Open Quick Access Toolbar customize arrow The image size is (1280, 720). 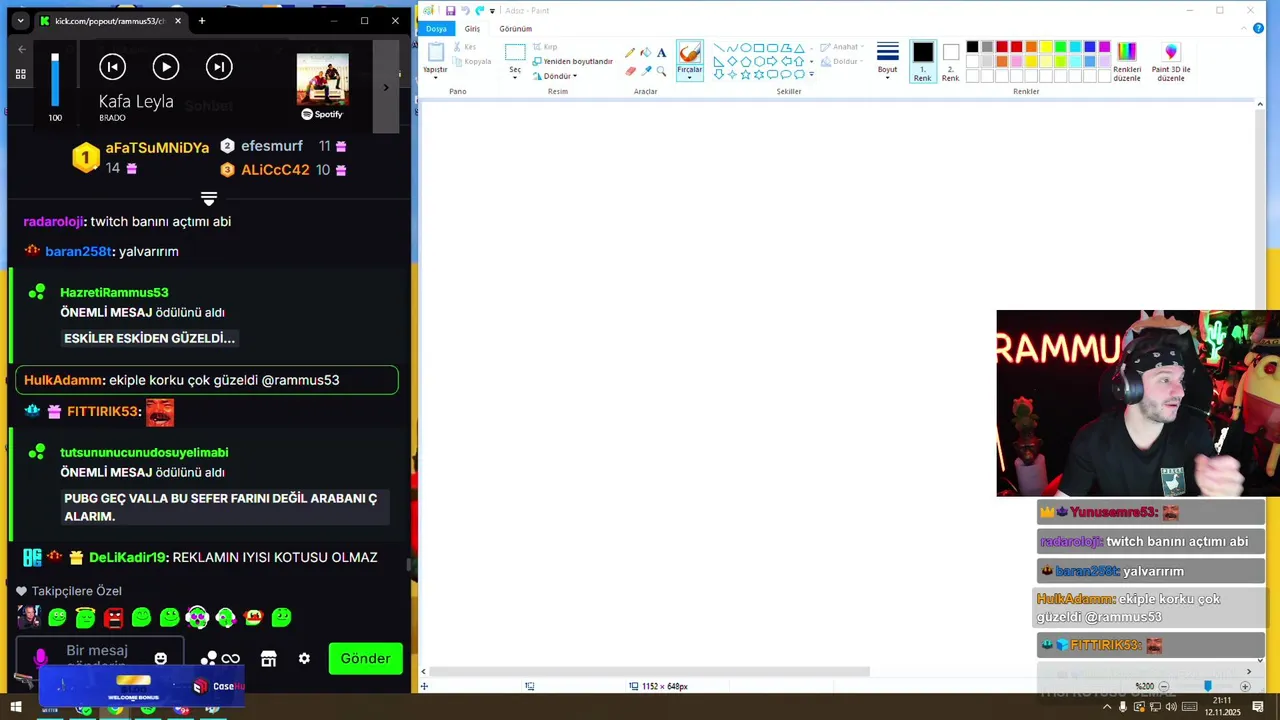pos(492,11)
